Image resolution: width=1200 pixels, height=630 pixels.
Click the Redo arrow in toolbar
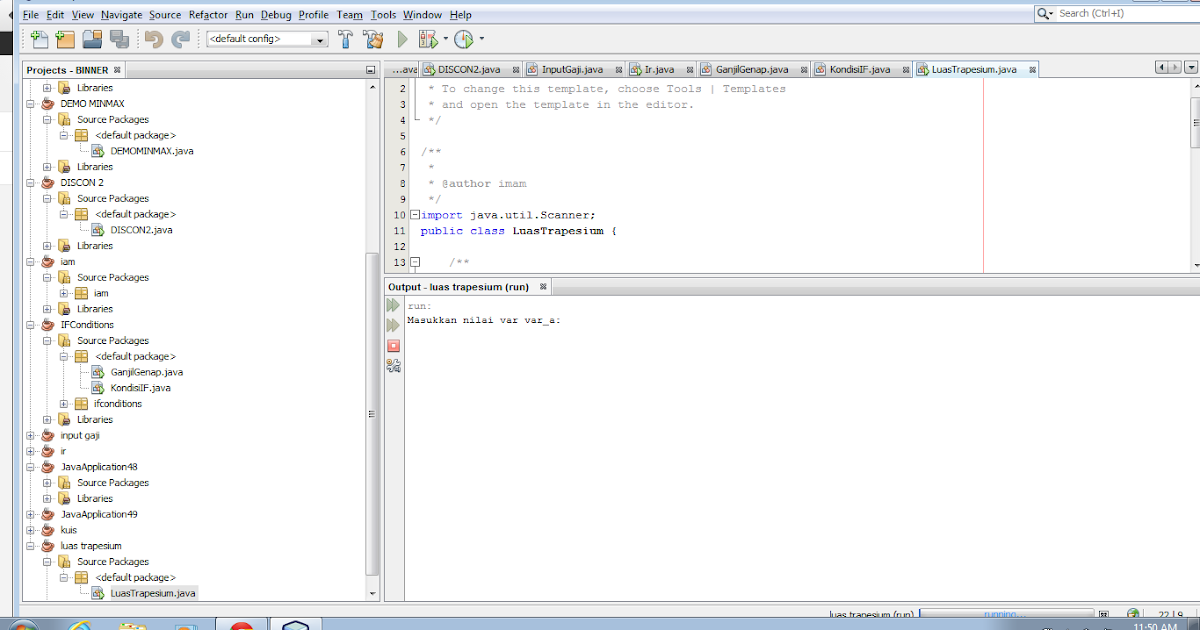181,39
